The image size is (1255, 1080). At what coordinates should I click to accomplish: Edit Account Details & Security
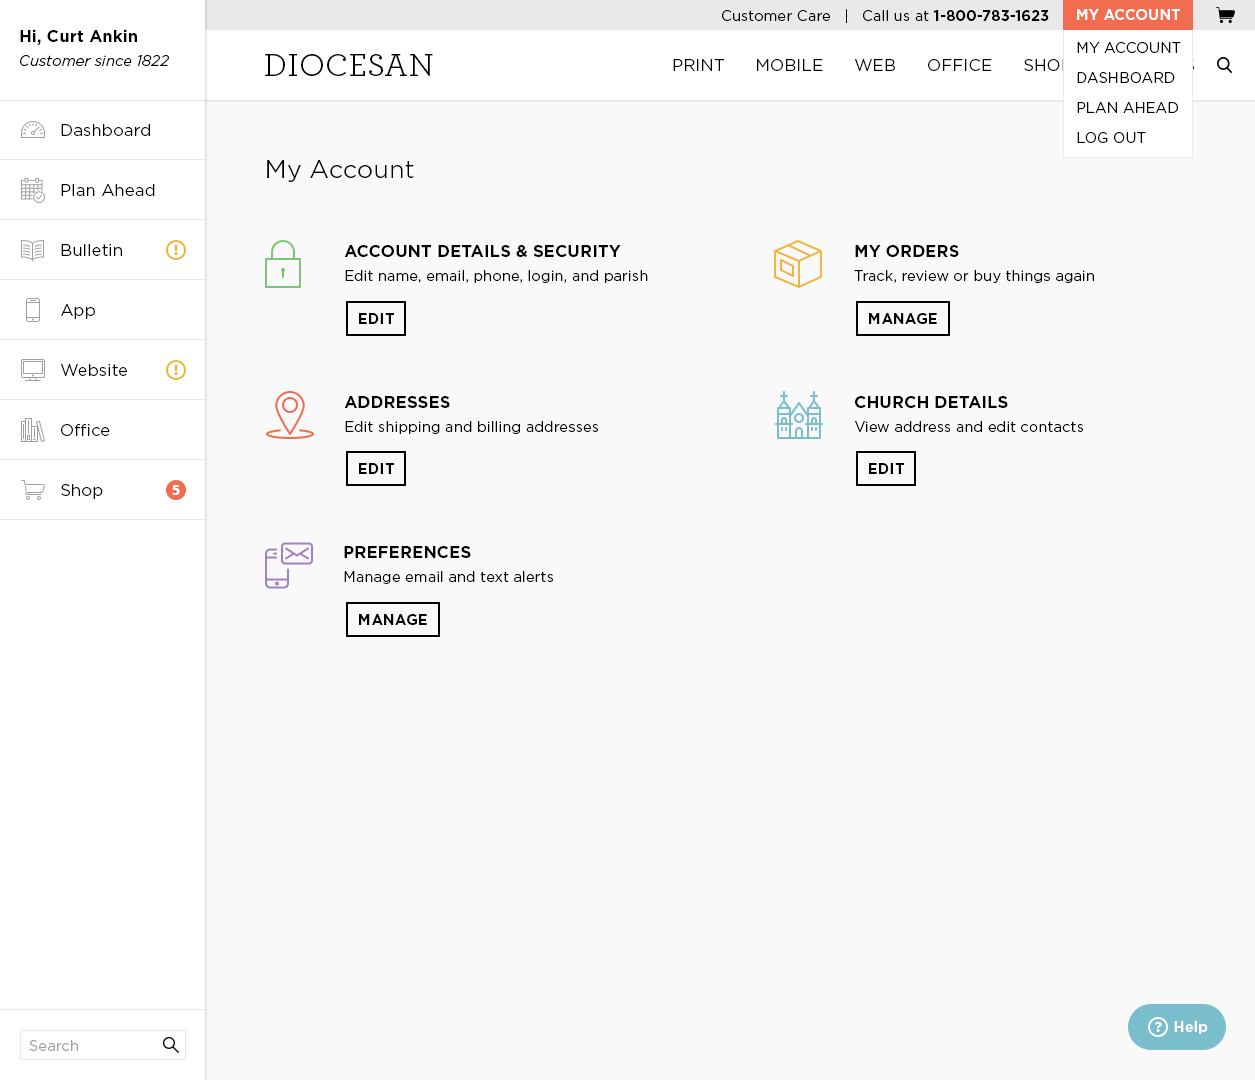click(x=376, y=319)
